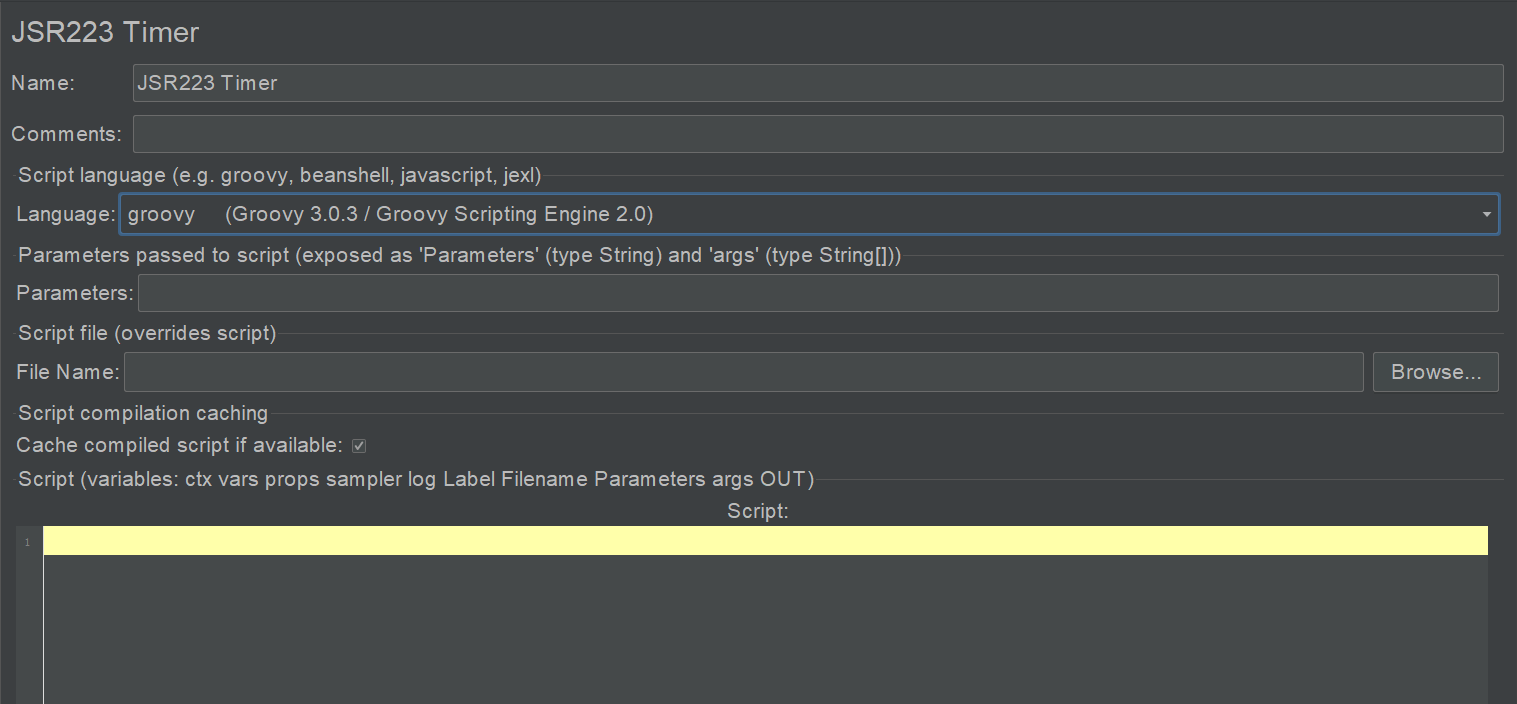Click "Cache compiled script if available" label text
The image size is (1517, 704).
(180, 445)
